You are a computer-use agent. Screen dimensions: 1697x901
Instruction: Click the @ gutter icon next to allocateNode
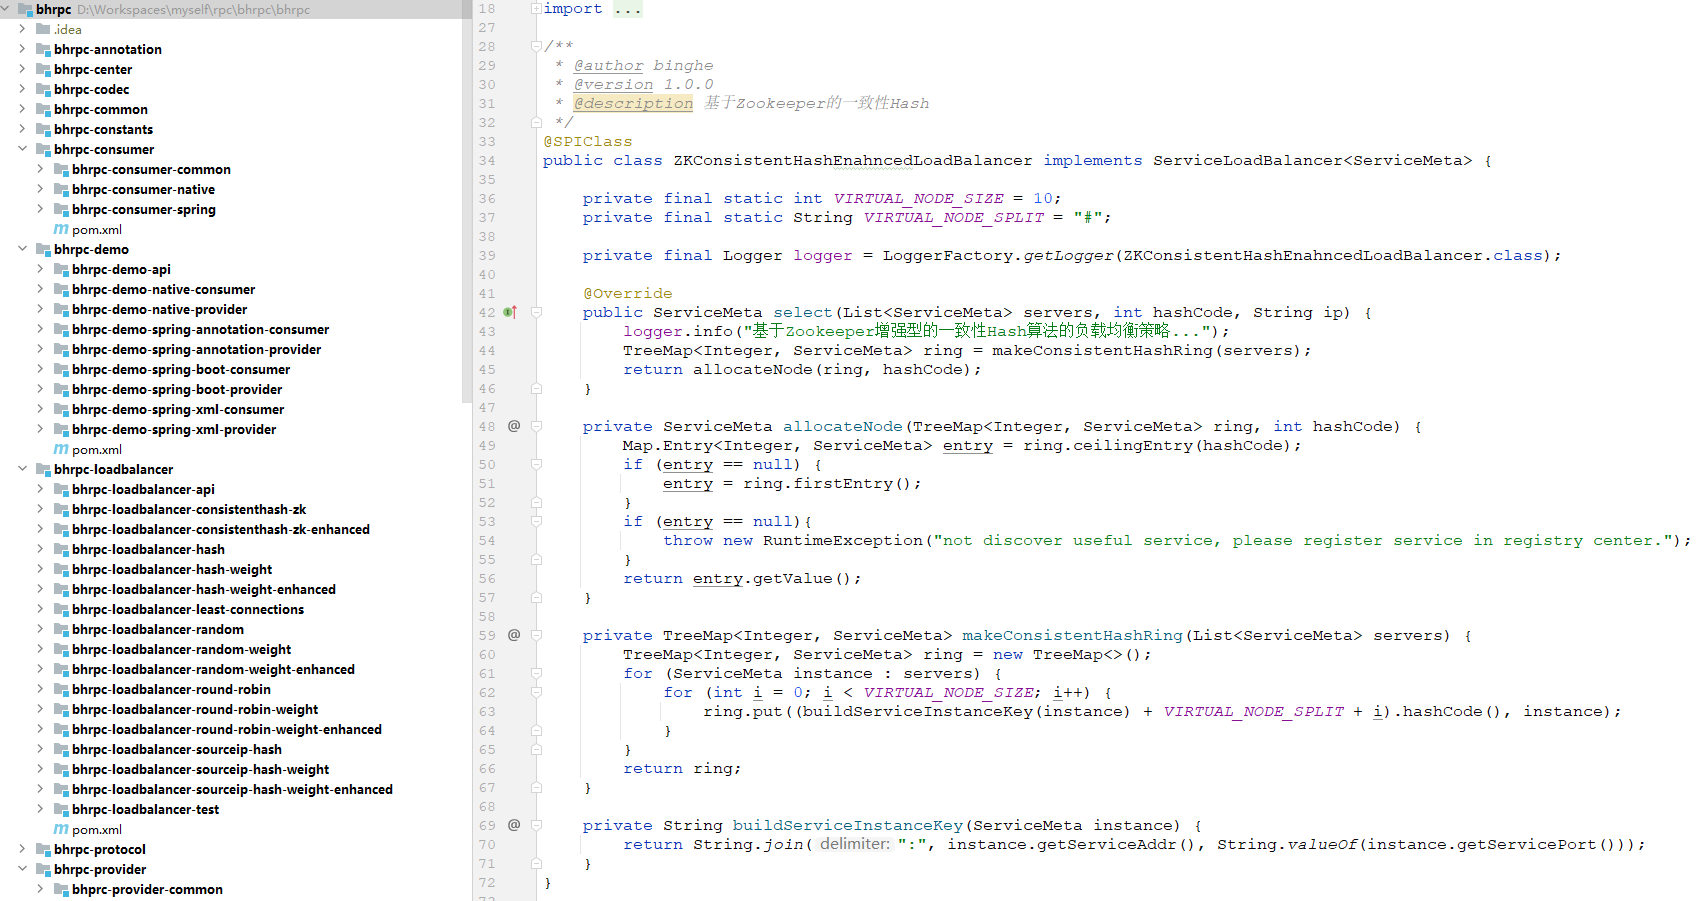(514, 426)
